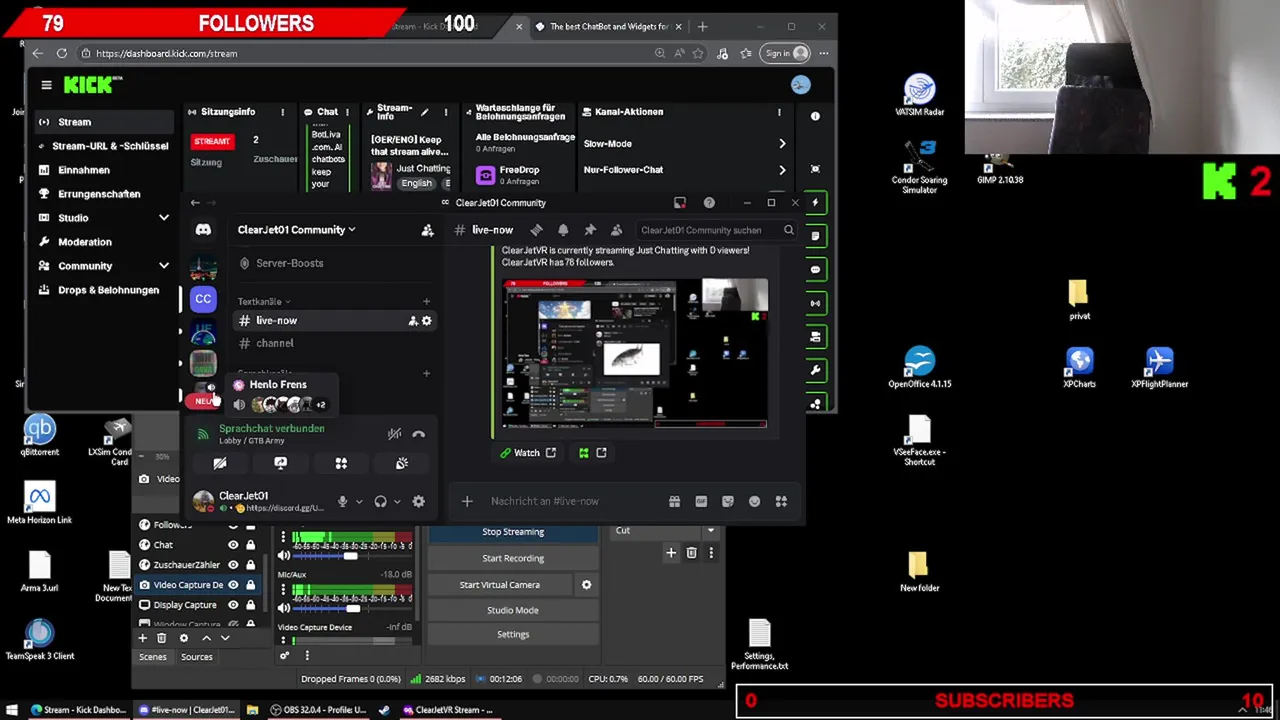Expand ClearJet01 Community server dropdown
The image size is (1280, 720).
point(296,230)
